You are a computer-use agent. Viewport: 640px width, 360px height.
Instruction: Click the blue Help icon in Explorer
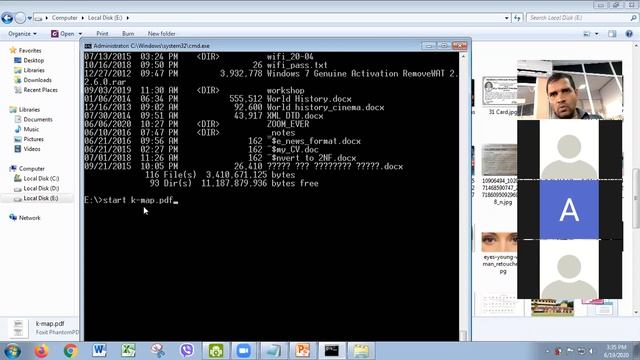click(629, 34)
